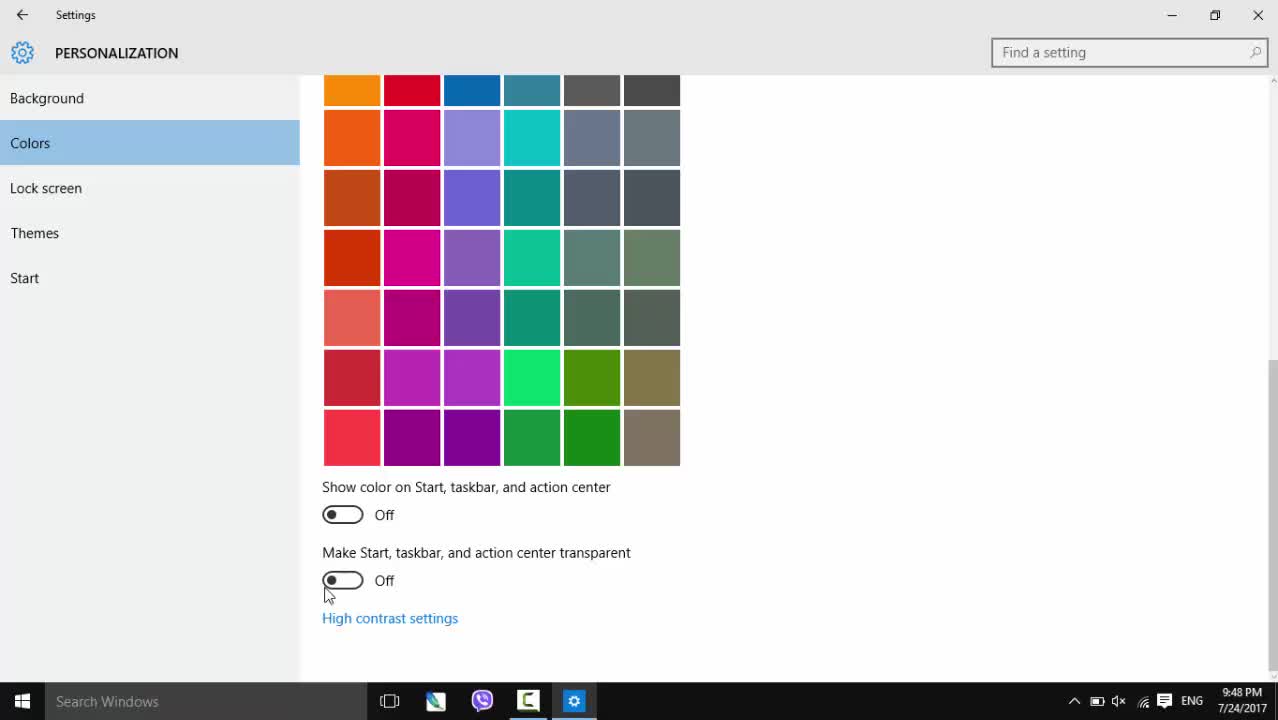Minimize the Settings window
The width and height of the screenshot is (1278, 720).
click(x=1172, y=15)
